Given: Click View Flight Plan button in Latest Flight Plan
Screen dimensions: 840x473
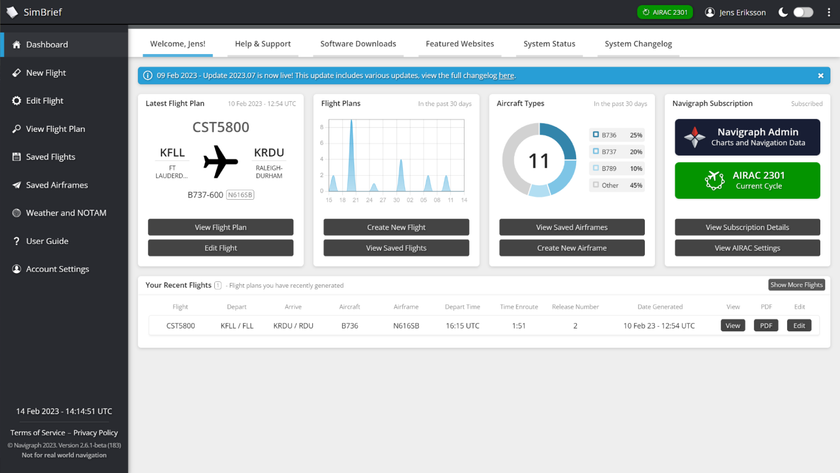Looking at the screenshot, I should (221, 227).
